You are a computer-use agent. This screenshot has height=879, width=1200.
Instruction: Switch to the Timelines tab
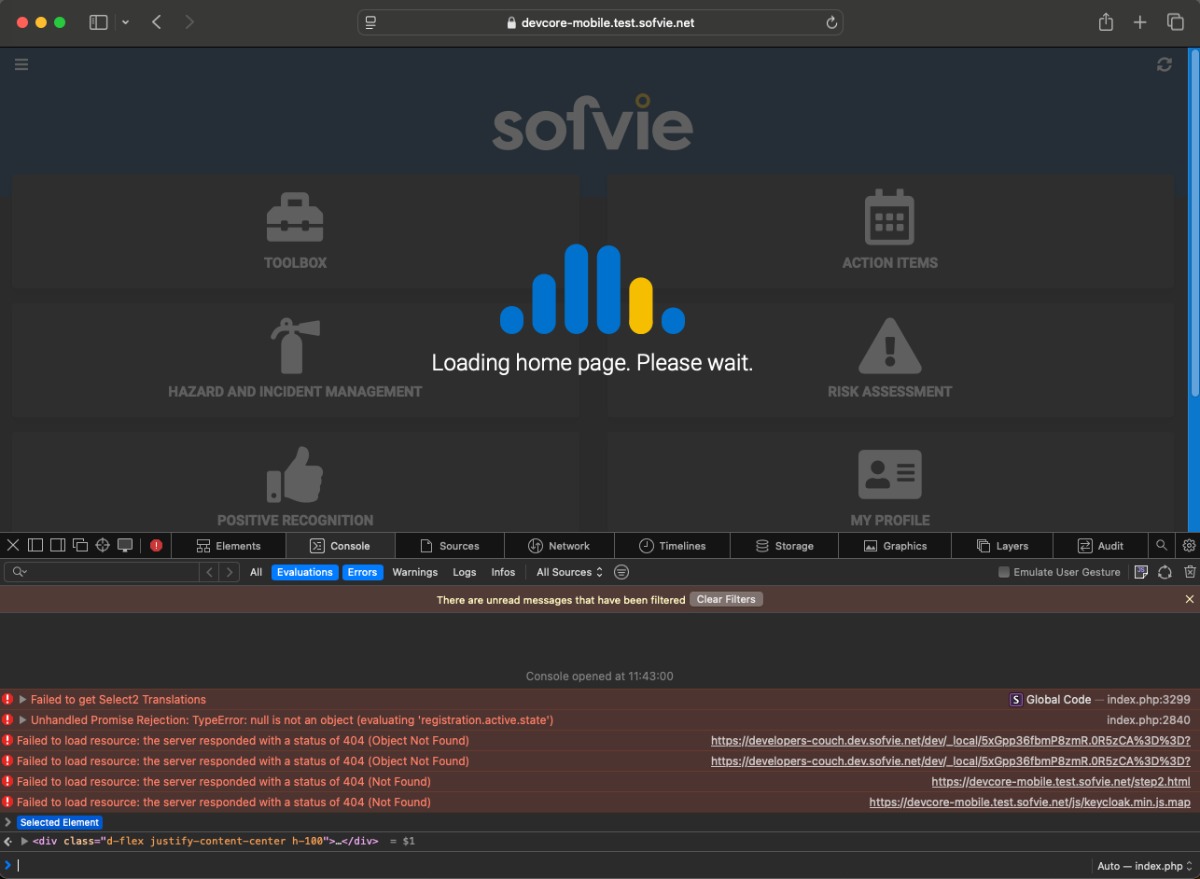672,545
